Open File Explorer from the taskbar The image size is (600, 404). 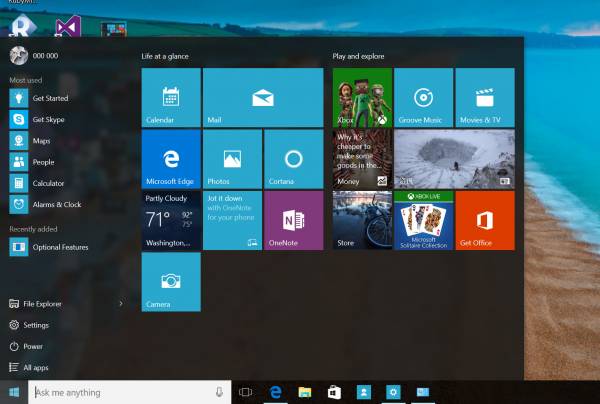click(x=305, y=392)
